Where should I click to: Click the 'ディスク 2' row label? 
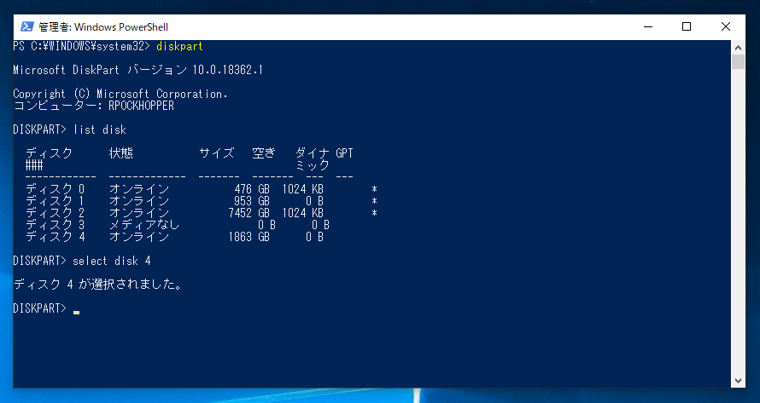point(55,213)
